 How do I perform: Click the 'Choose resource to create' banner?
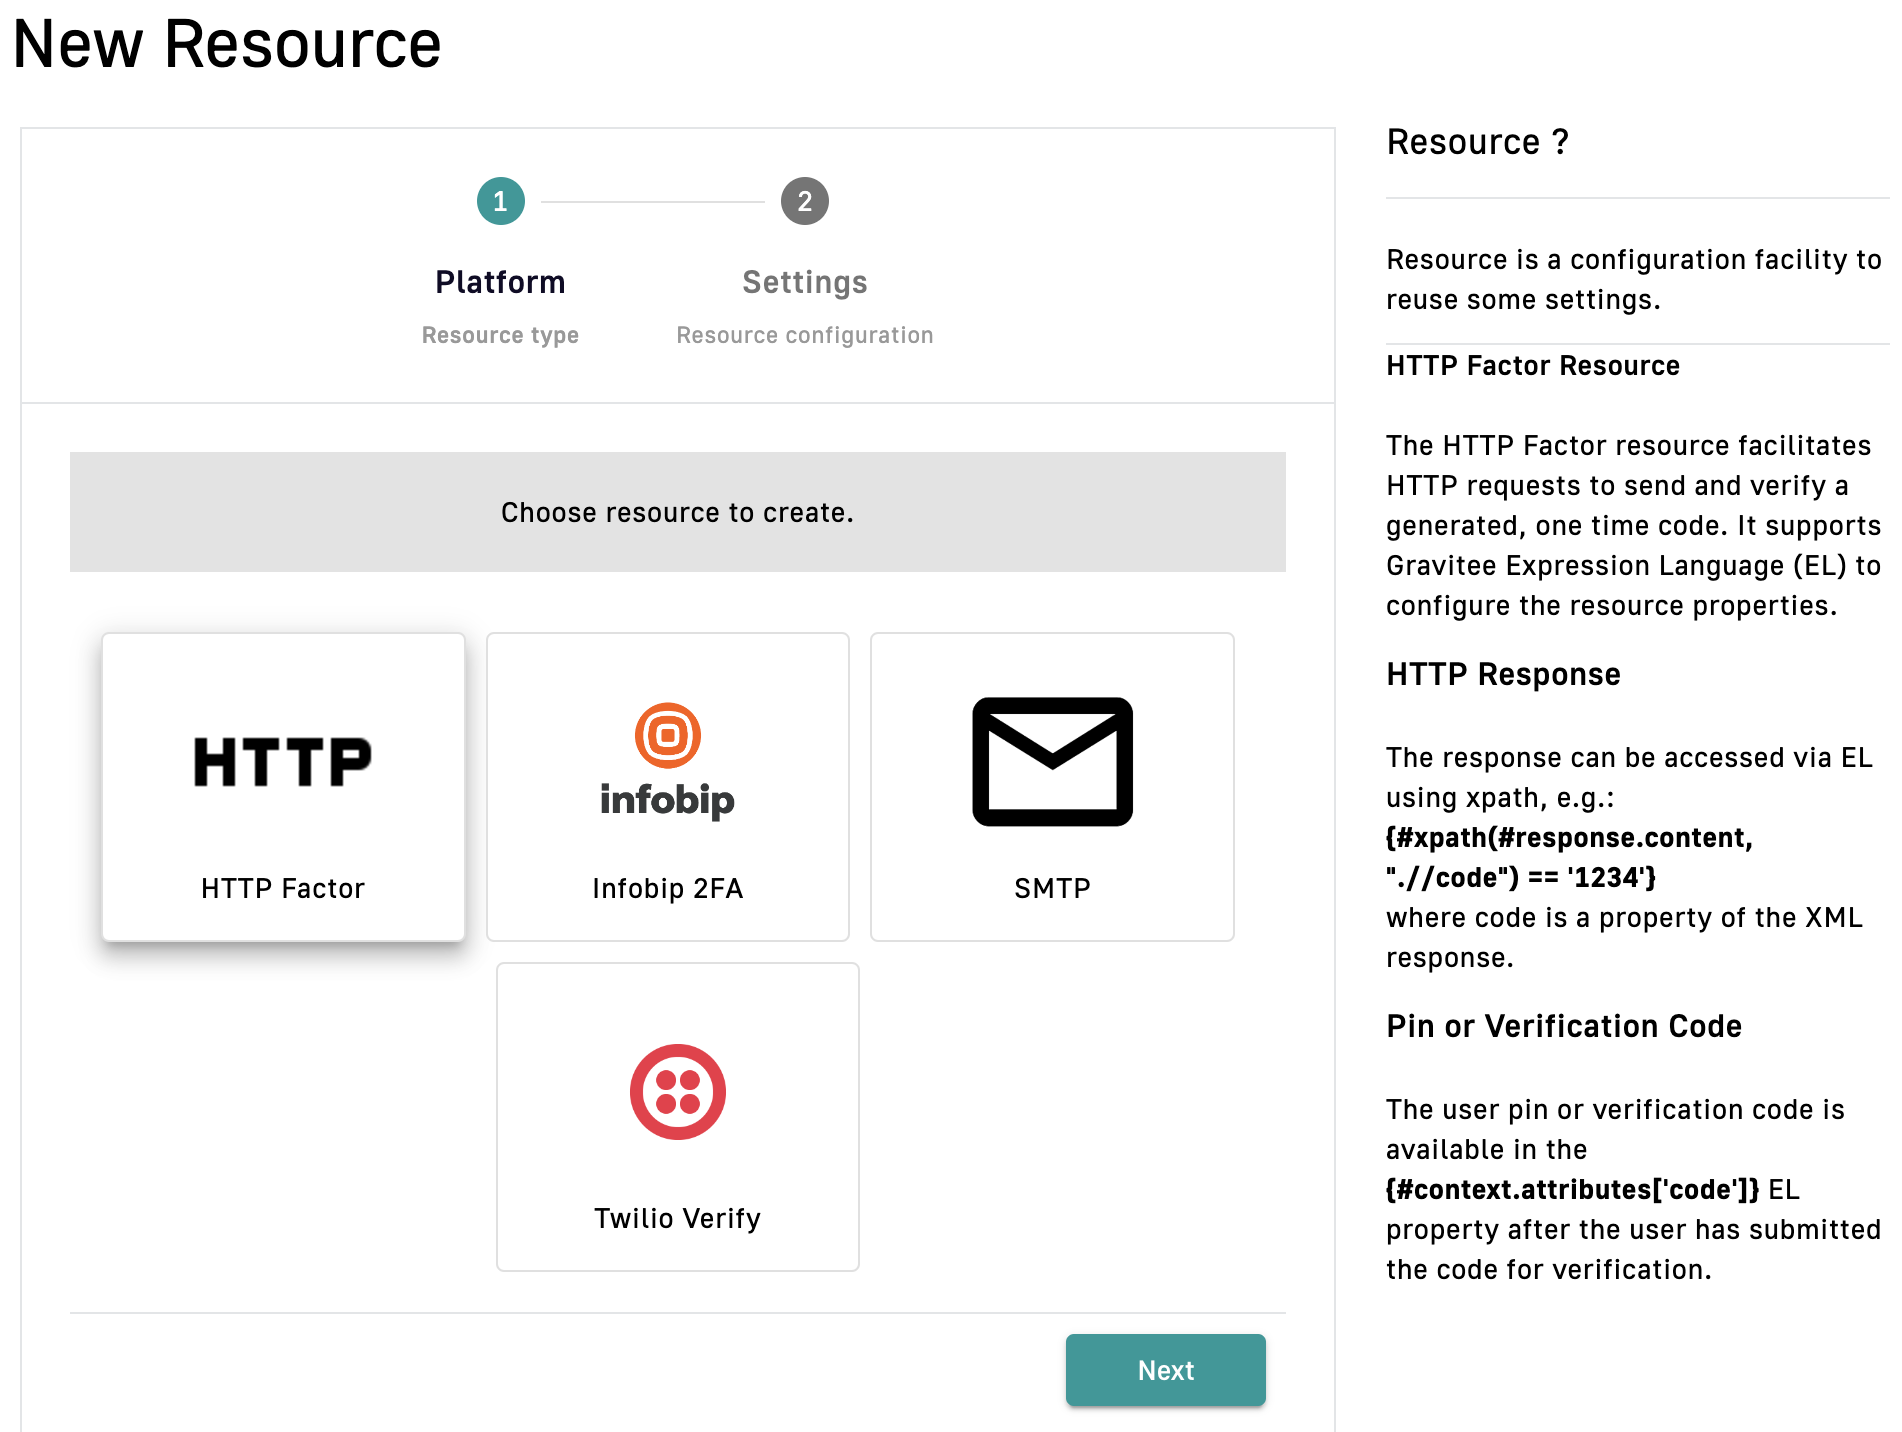click(x=677, y=512)
